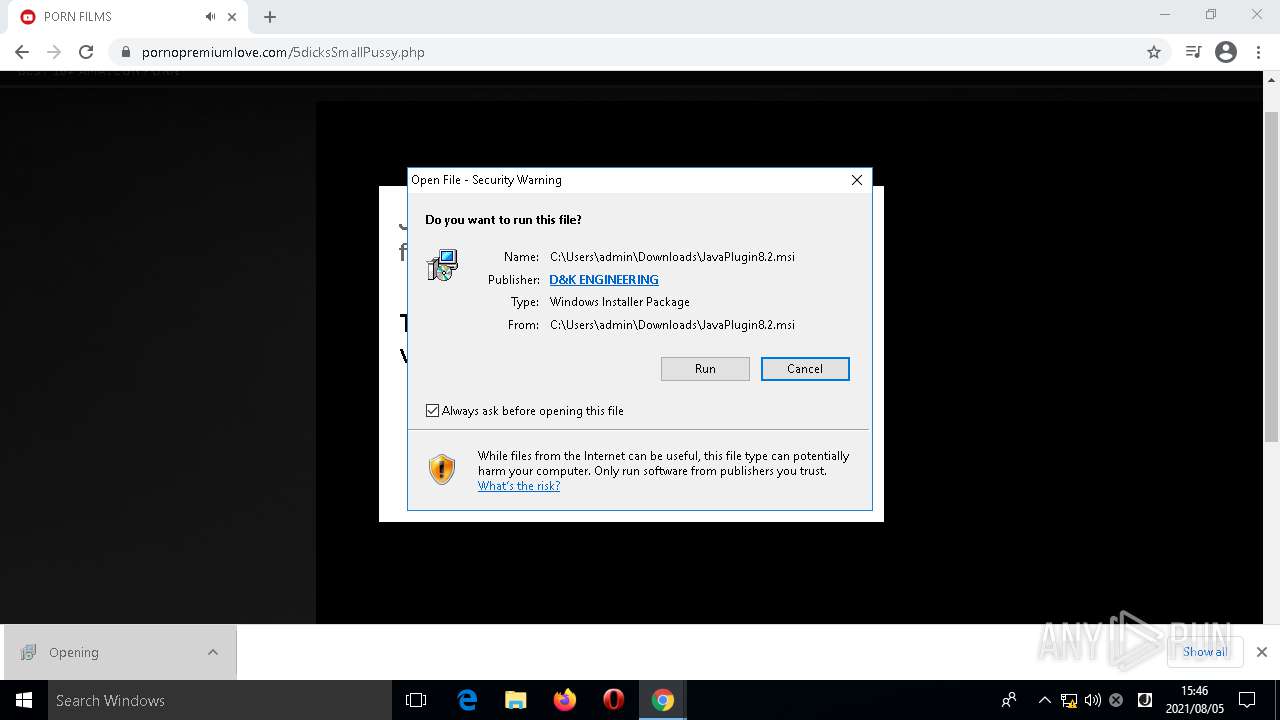The width and height of the screenshot is (1280, 720).
Task: Close the Security Warning dialog with X
Action: [857, 180]
